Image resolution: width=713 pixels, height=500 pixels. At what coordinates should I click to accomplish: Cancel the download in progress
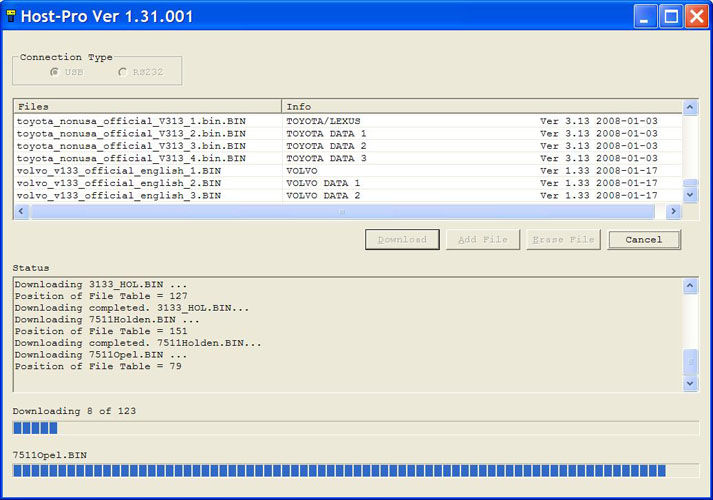click(x=644, y=240)
